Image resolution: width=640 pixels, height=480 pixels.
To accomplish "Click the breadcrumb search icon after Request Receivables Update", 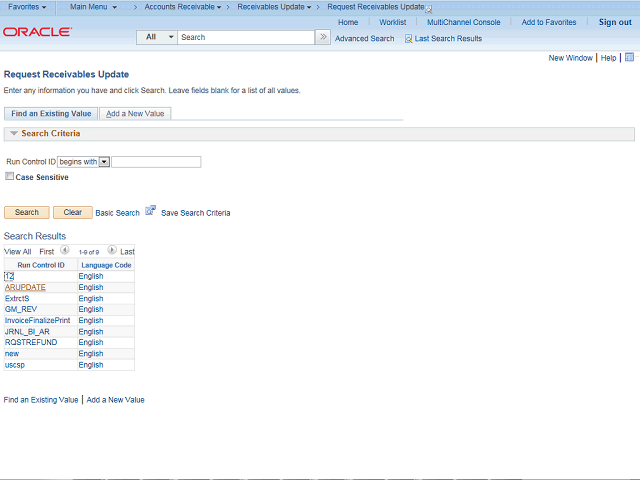I will pyautogui.click(x=429, y=9).
